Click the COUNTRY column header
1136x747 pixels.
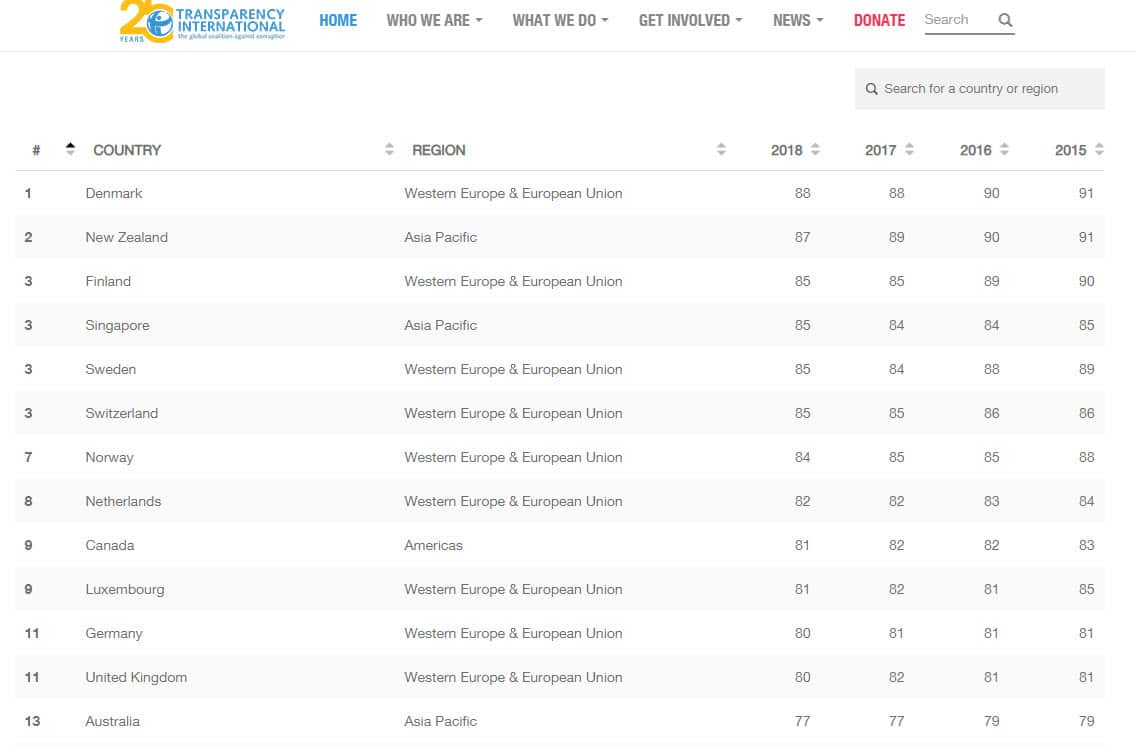pos(127,150)
